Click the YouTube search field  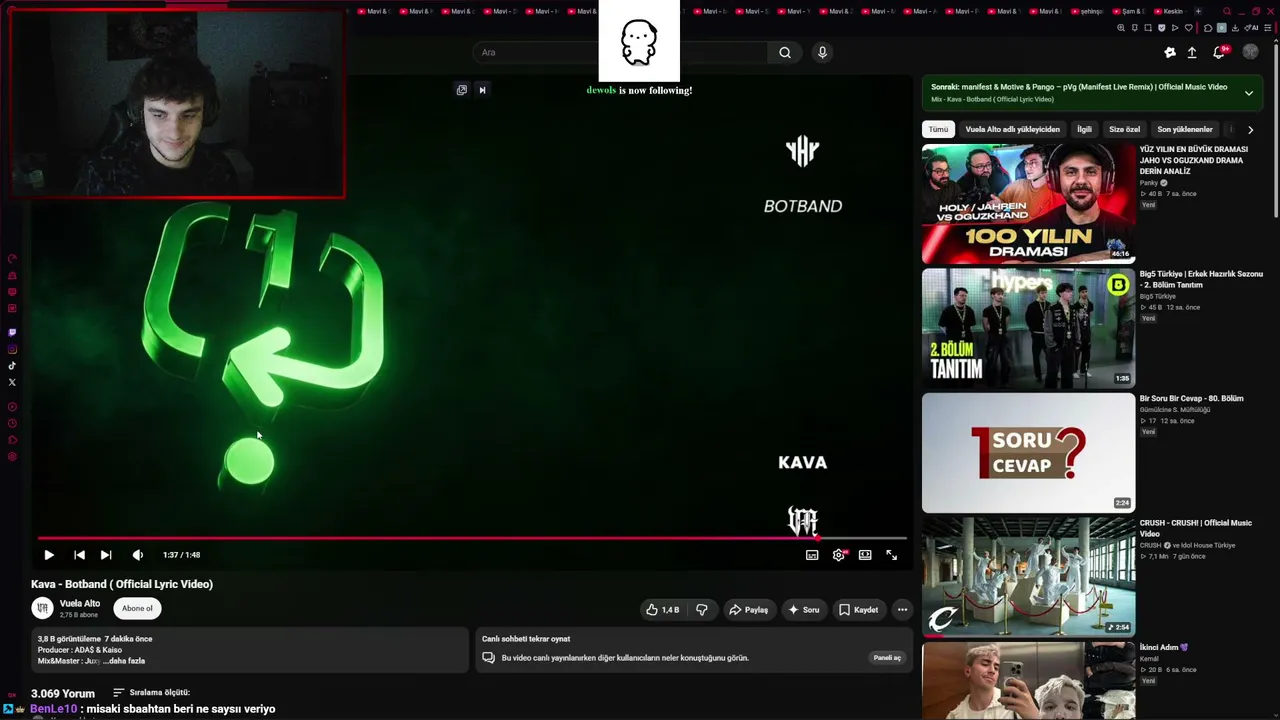tap(620, 52)
